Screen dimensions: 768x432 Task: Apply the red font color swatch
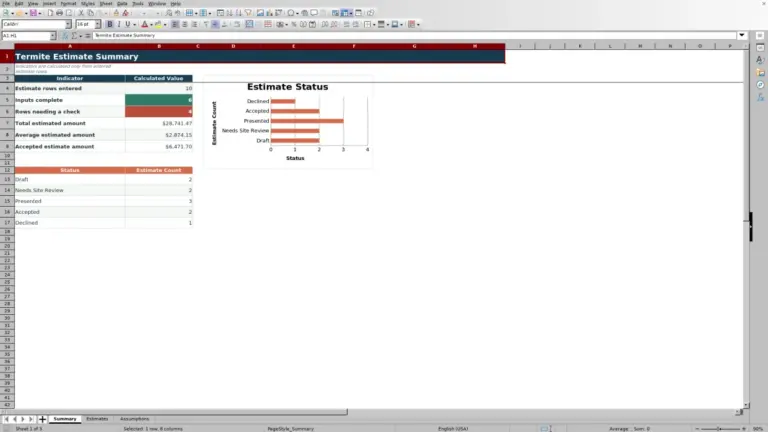tap(144, 24)
